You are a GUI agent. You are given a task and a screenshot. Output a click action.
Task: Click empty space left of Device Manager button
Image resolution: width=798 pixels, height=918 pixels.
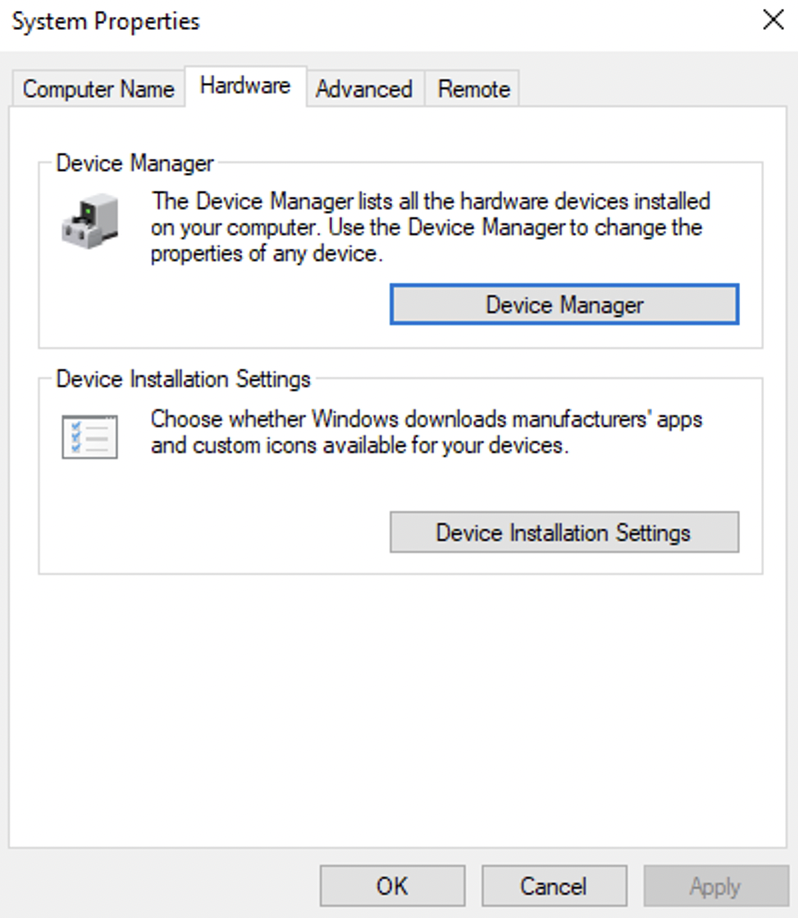click(x=220, y=305)
